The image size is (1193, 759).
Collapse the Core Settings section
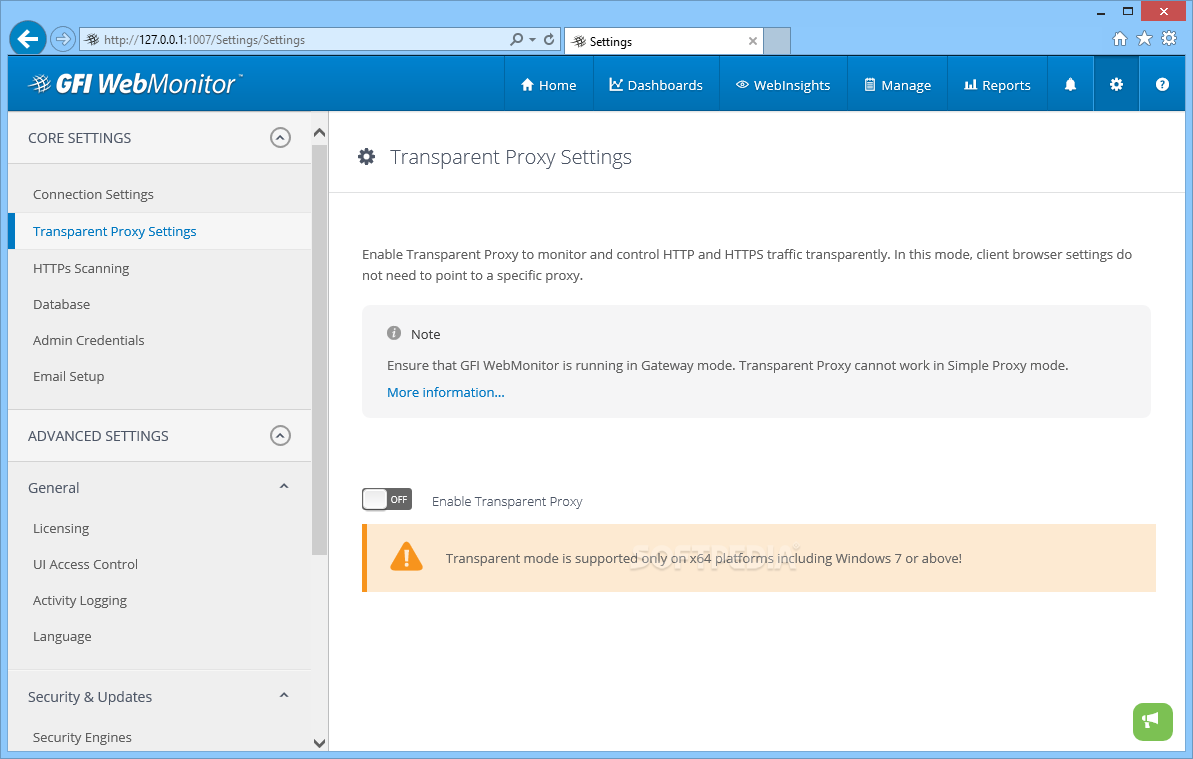click(281, 138)
